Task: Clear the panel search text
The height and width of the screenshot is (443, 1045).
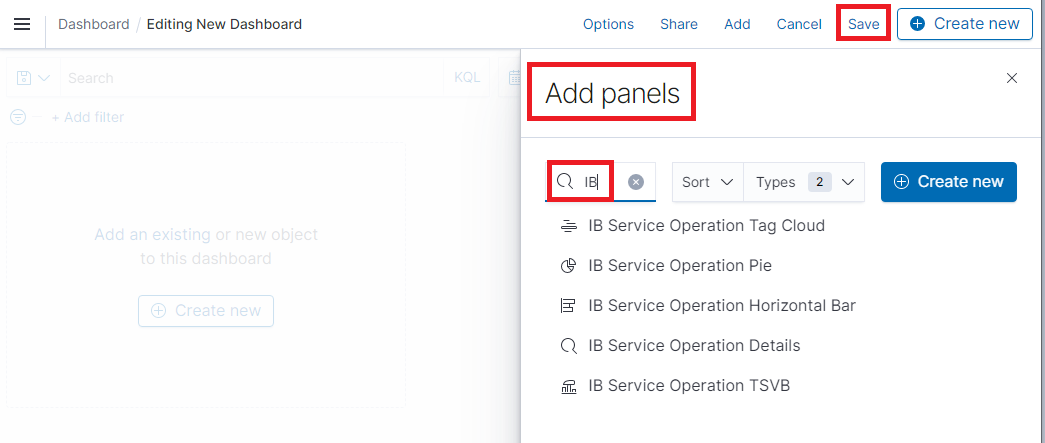Action: click(636, 182)
